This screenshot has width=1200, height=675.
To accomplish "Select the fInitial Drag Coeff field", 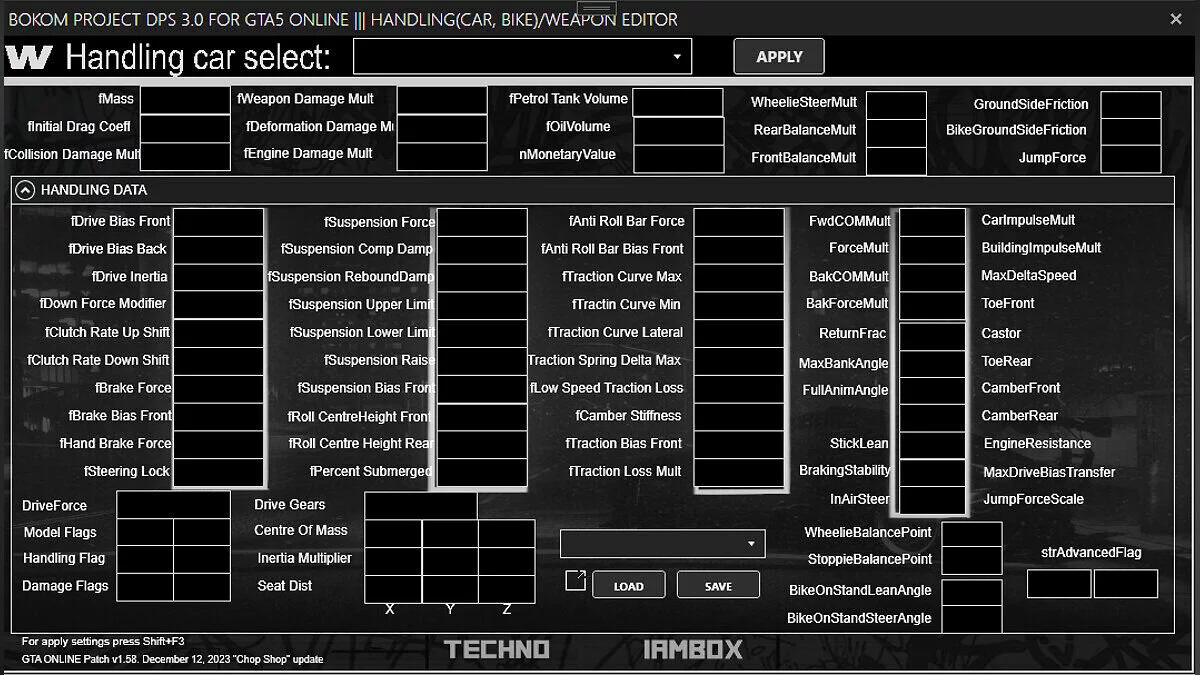I will 185,128.
